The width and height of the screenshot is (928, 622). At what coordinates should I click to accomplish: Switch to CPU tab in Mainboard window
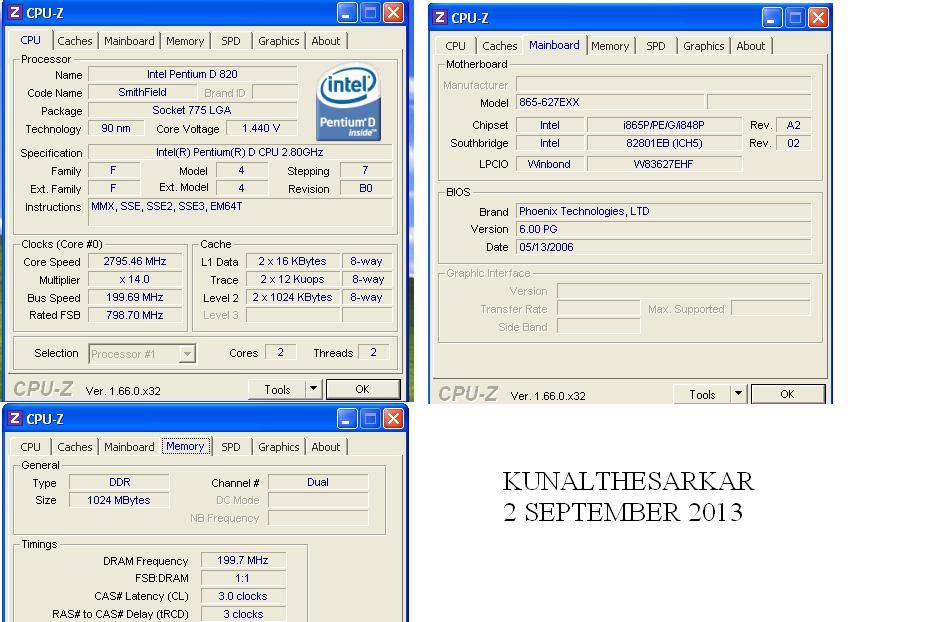[x=455, y=46]
